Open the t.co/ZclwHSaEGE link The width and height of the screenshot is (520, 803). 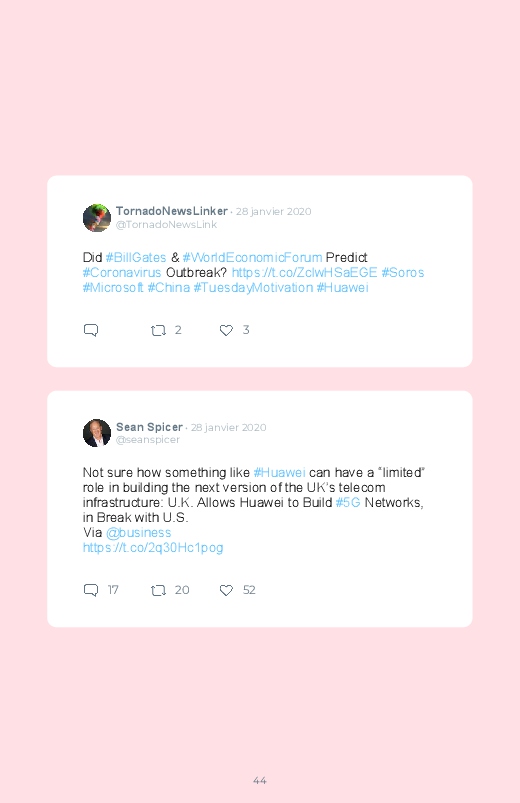[x=304, y=272]
